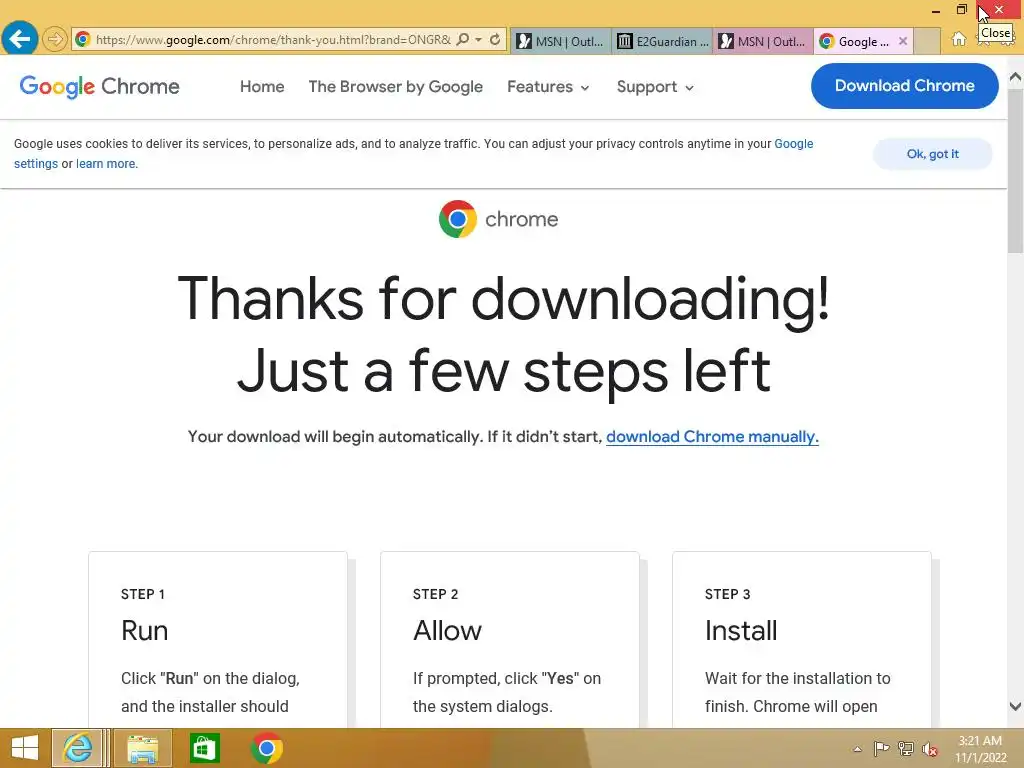This screenshot has height=768, width=1024.
Task: Click download Chrome manually link
Action: pos(712,436)
